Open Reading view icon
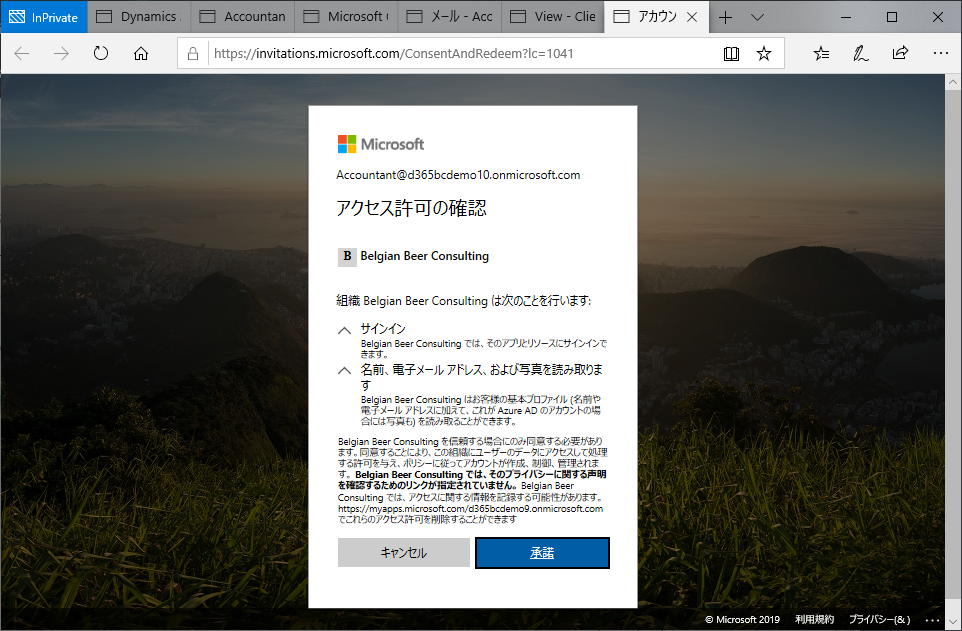 point(731,54)
